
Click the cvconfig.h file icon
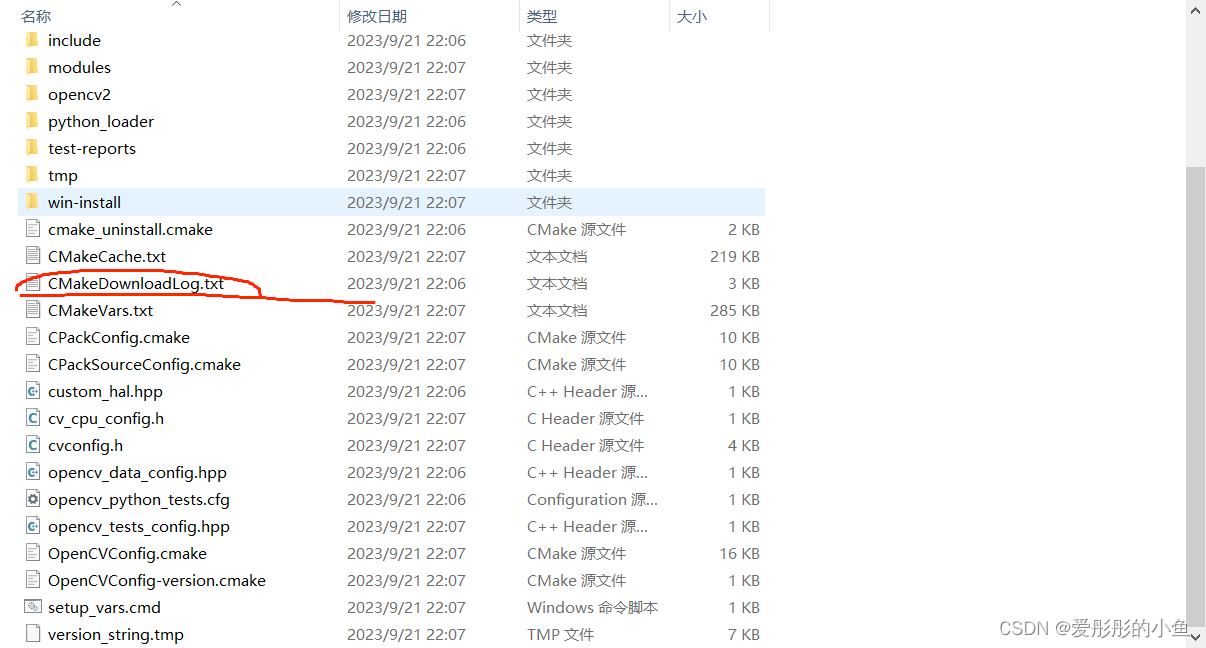[32, 445]
